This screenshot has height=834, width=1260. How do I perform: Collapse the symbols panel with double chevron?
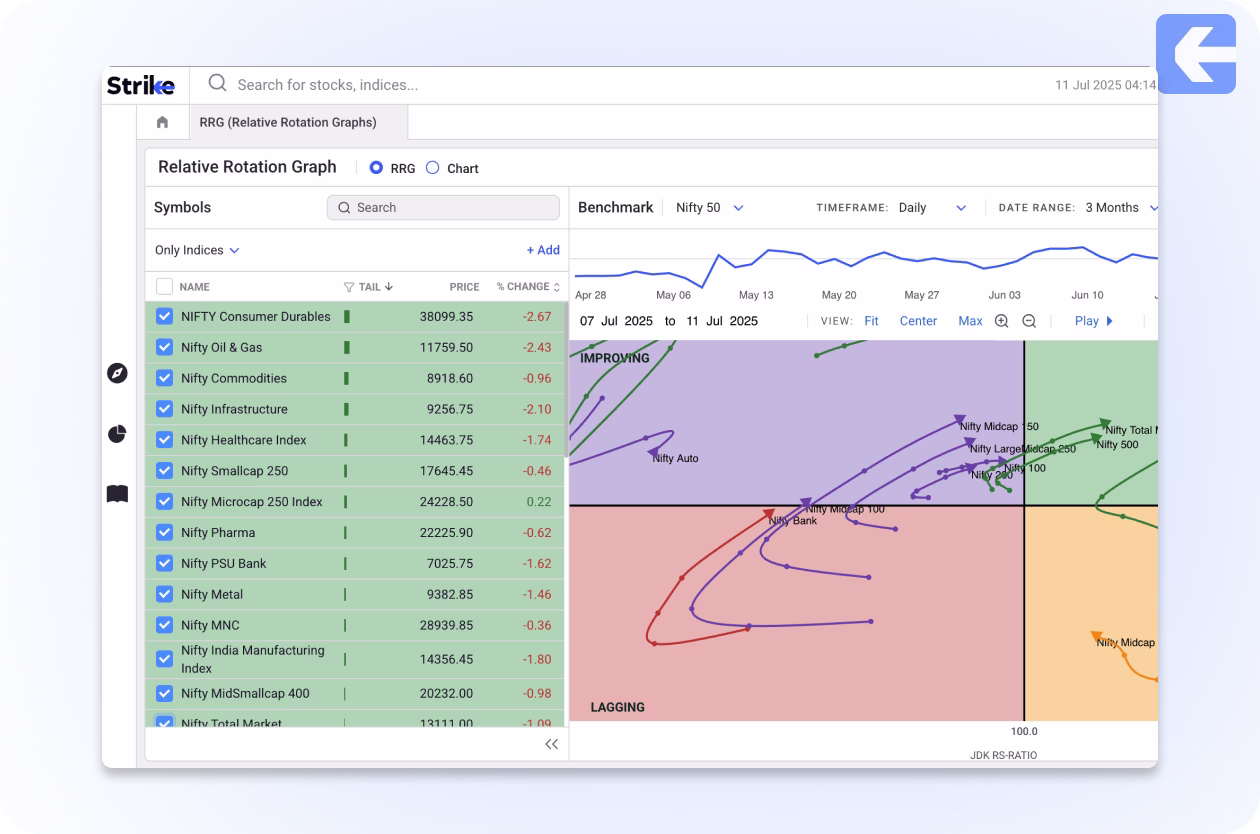[x=551, y=744]
